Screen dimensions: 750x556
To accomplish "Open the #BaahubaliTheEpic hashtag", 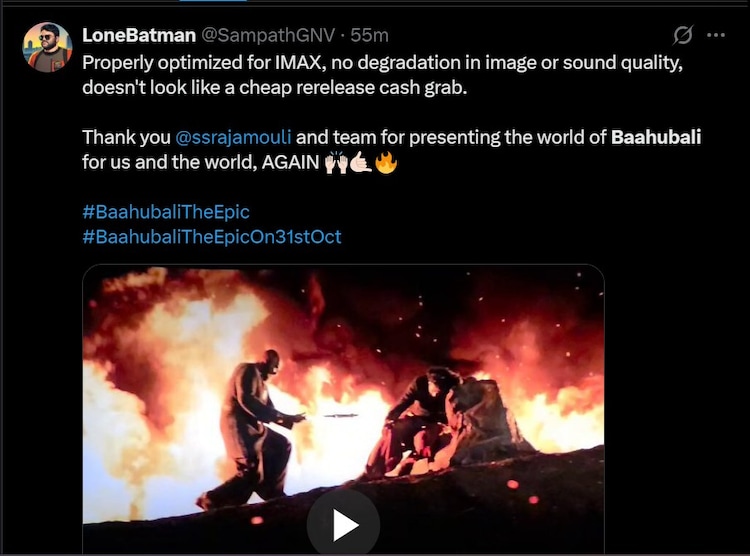I will (x=166, y=212).
